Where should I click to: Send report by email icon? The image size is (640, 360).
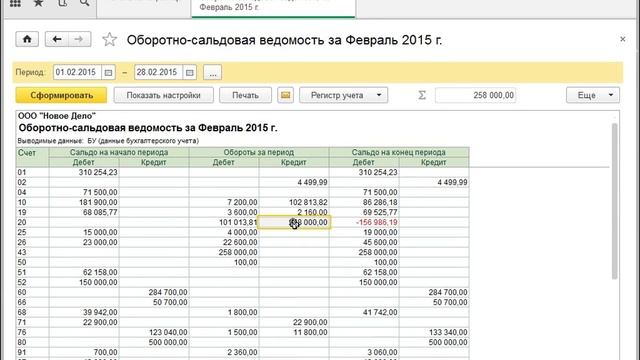[x=285, y=96]
